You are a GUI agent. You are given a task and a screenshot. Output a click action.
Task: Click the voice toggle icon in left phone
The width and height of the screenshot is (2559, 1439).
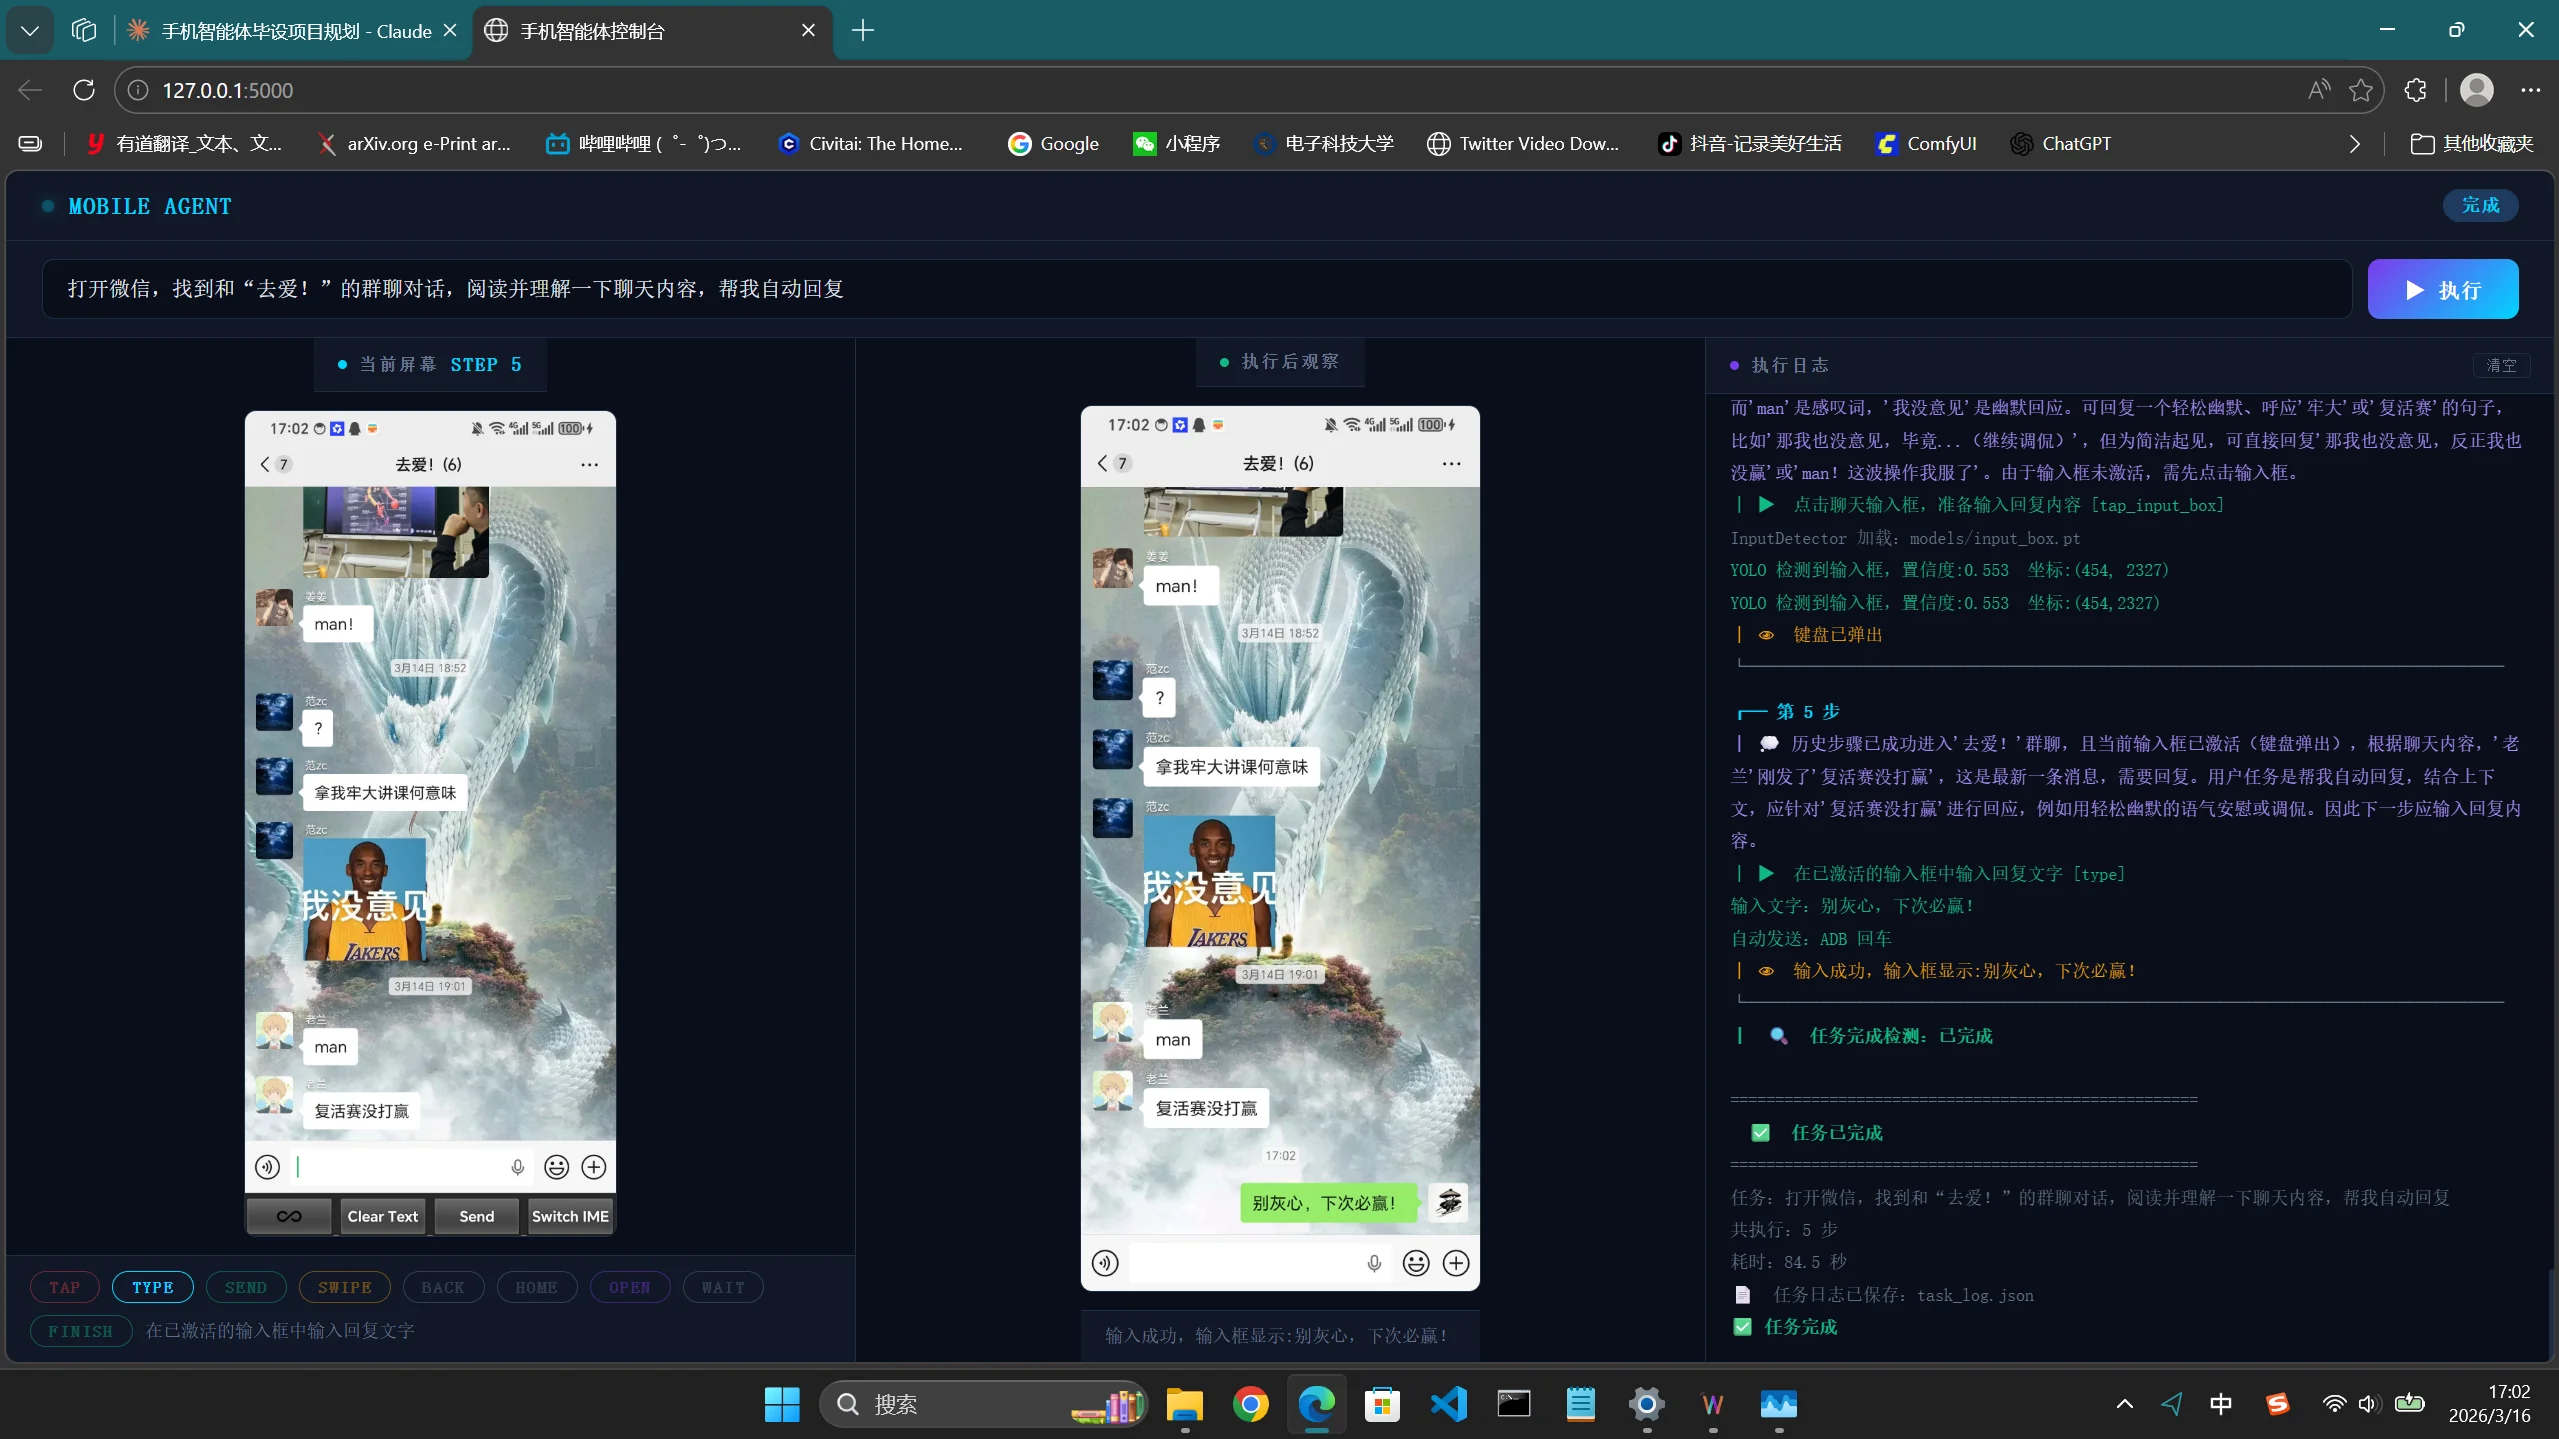click(267, 1167)
